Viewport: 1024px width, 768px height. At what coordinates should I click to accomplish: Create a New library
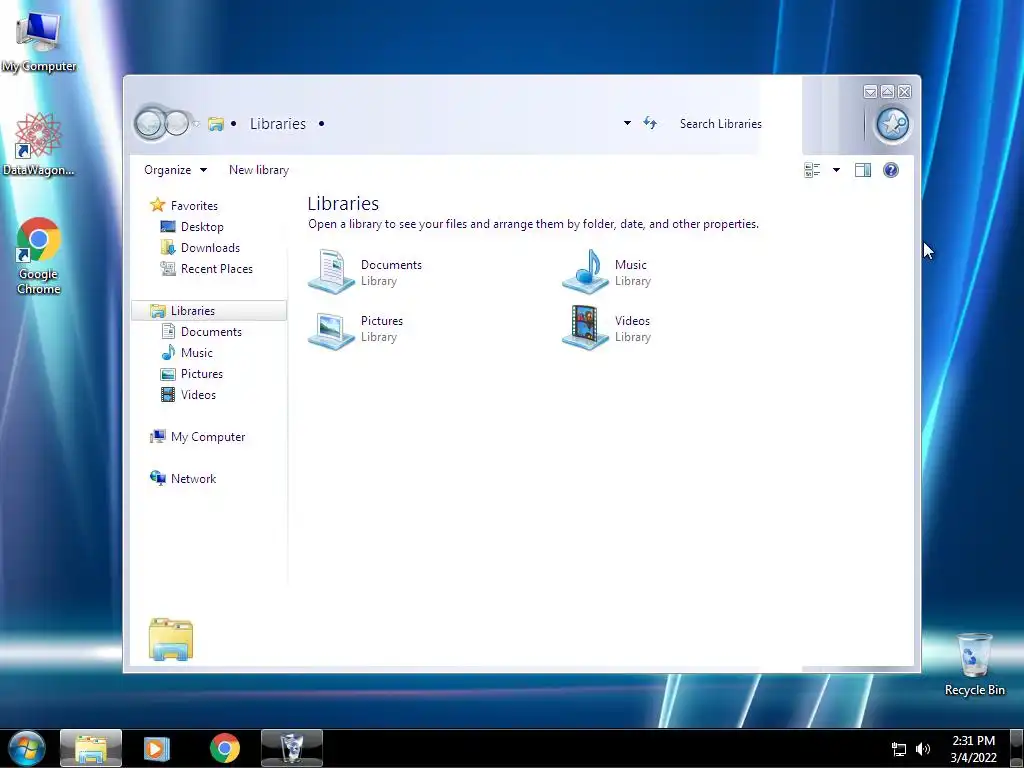pyautogui.click(x=259, y=170)
